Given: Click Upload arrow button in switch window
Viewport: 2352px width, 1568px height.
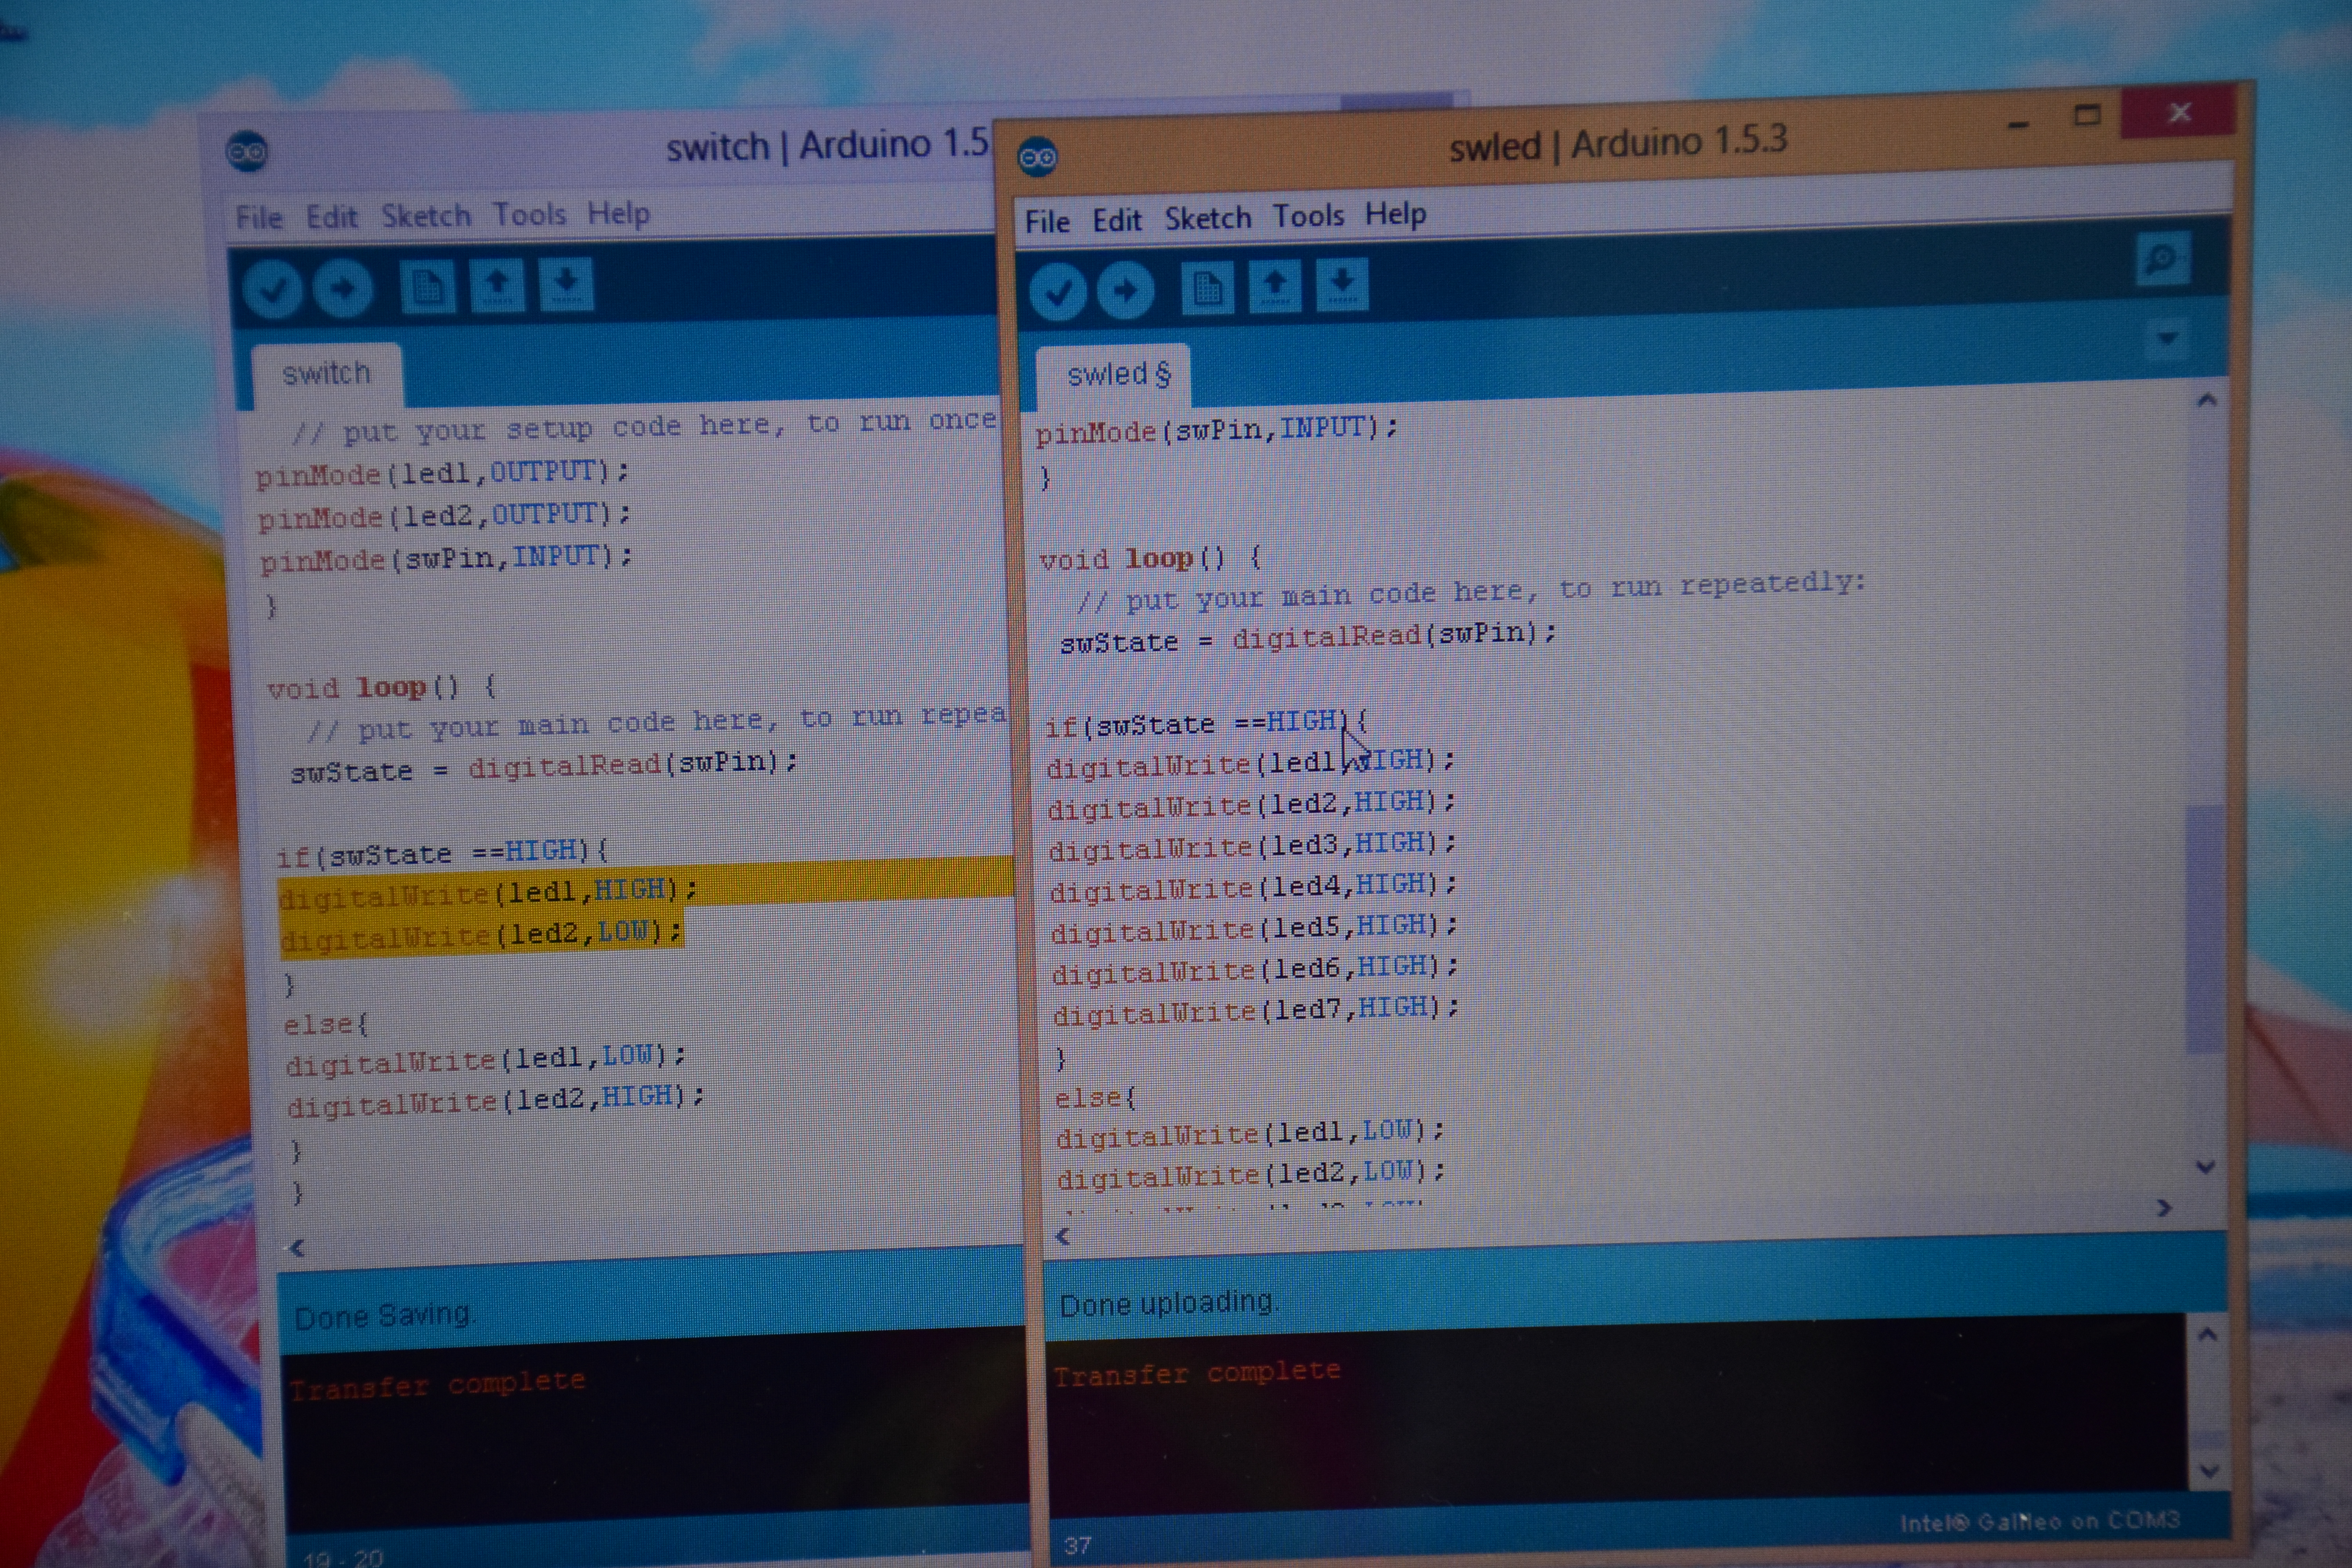Looking at the screenshot, I should (343, 289).
